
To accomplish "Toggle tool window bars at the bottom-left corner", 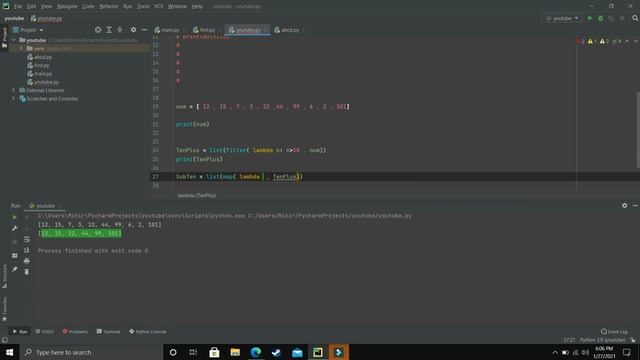I will [4, 340].
